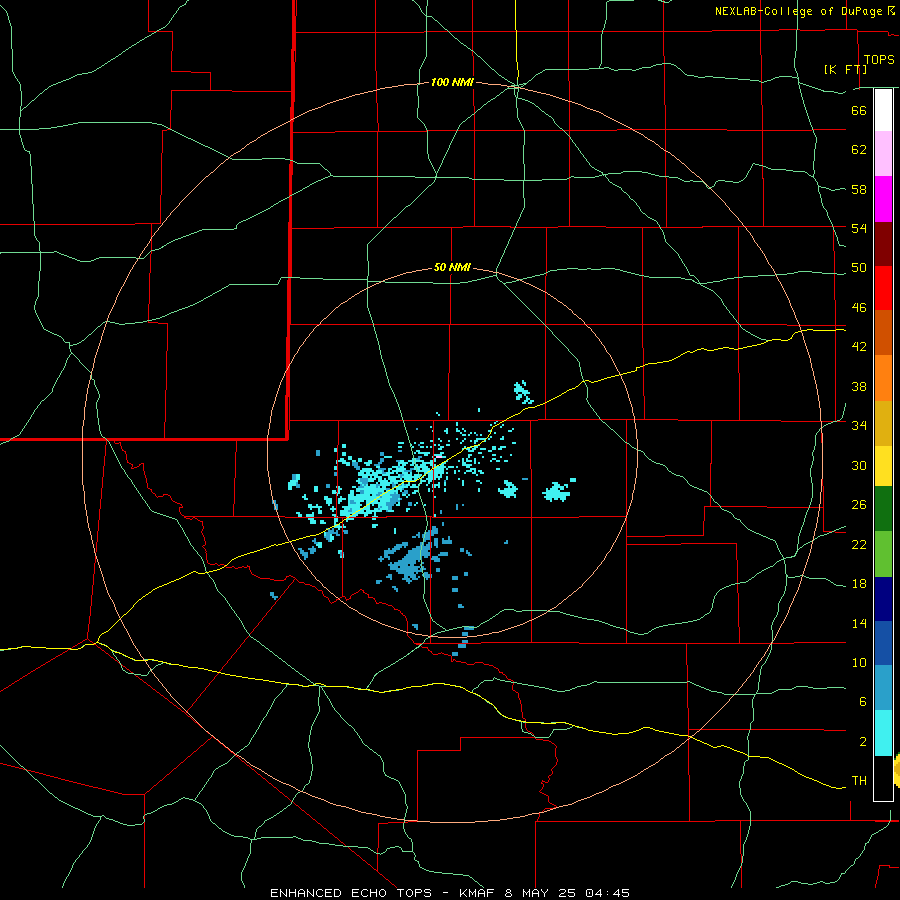Screen dimensions: 900x900
Task: Click the gold legend swatch
Action: tap(883, 423)
